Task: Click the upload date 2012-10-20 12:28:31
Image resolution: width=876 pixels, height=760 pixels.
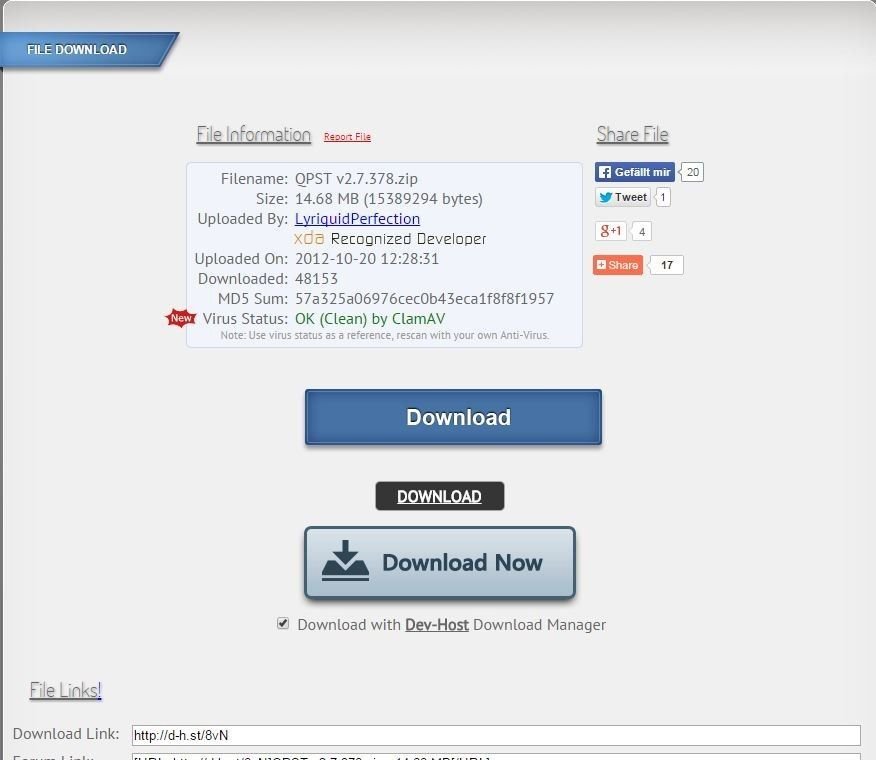Action: coord(367,259)
